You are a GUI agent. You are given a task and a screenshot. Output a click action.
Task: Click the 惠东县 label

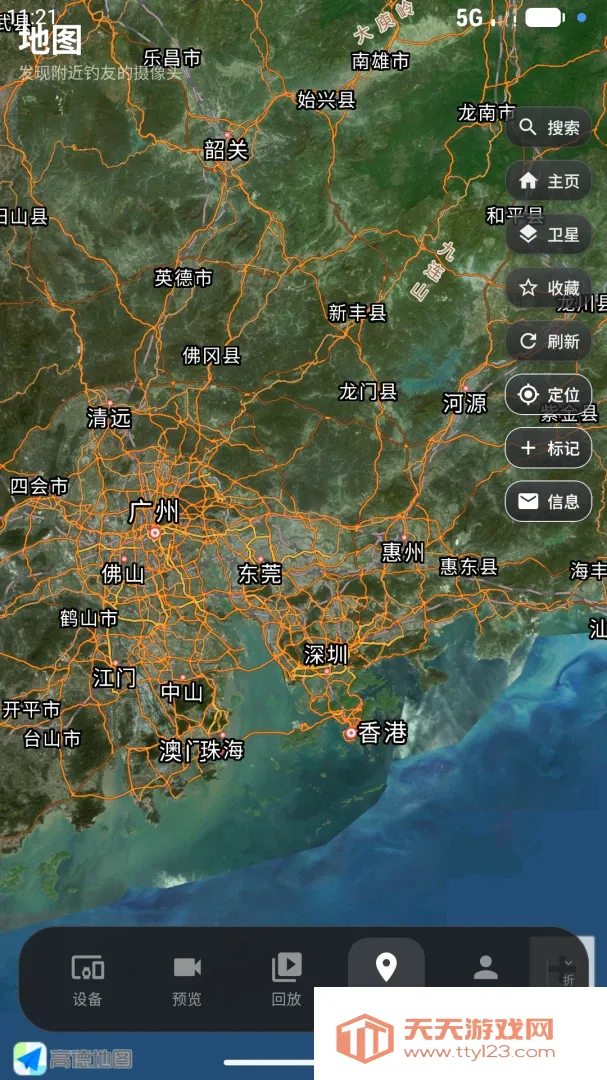469,567
